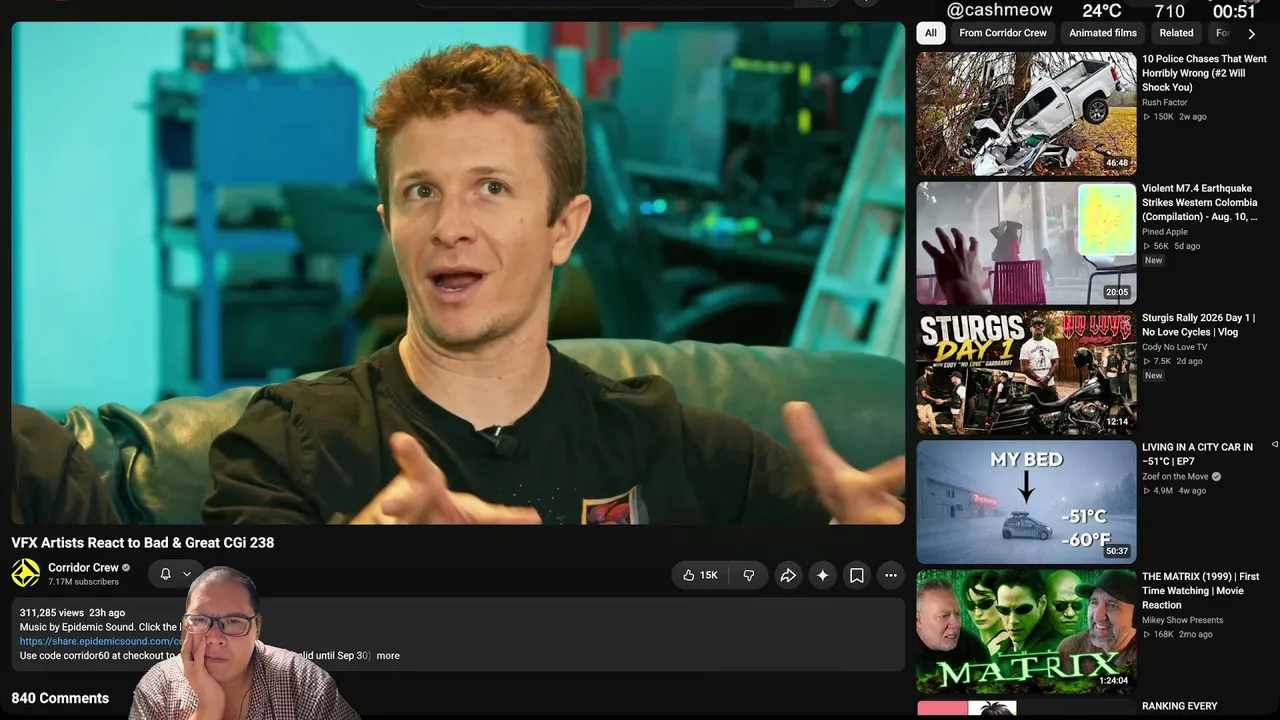The image size is (1280, 720).
Task: Click the "150K 2w ago" view count
Action: tap(1175, 117)
